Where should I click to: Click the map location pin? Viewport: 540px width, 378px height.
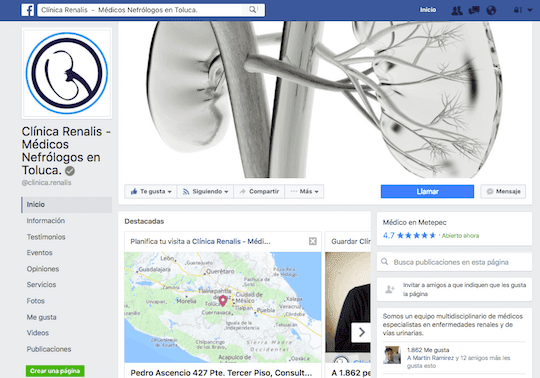pyautogui.click(x=223, y=301)
